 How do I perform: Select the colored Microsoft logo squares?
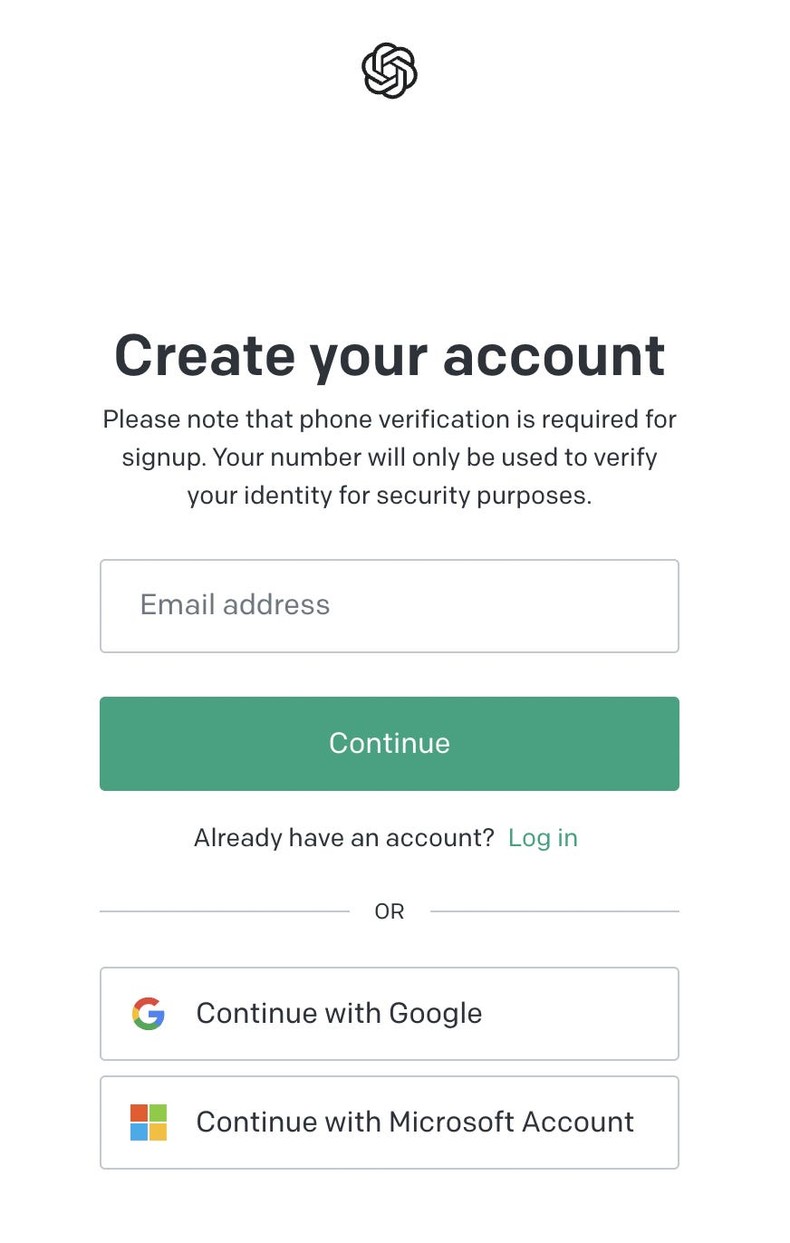(148, 1122)
